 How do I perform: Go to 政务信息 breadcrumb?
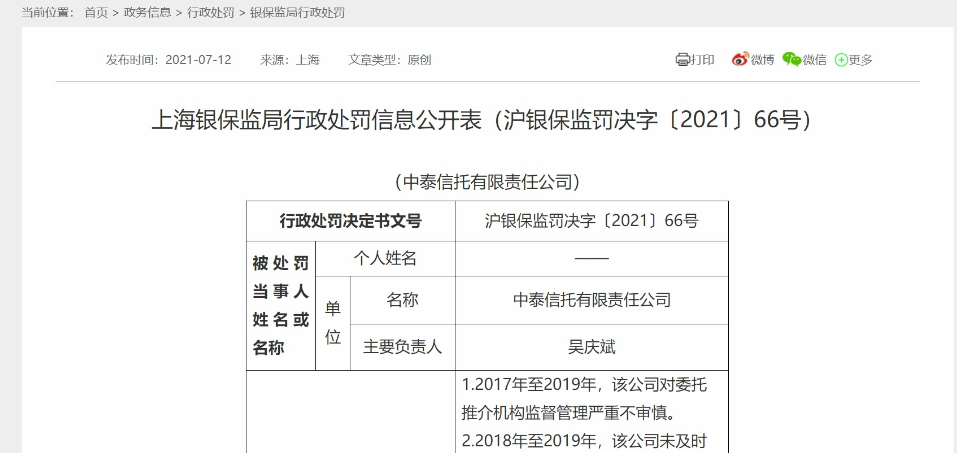coord(147,12)
